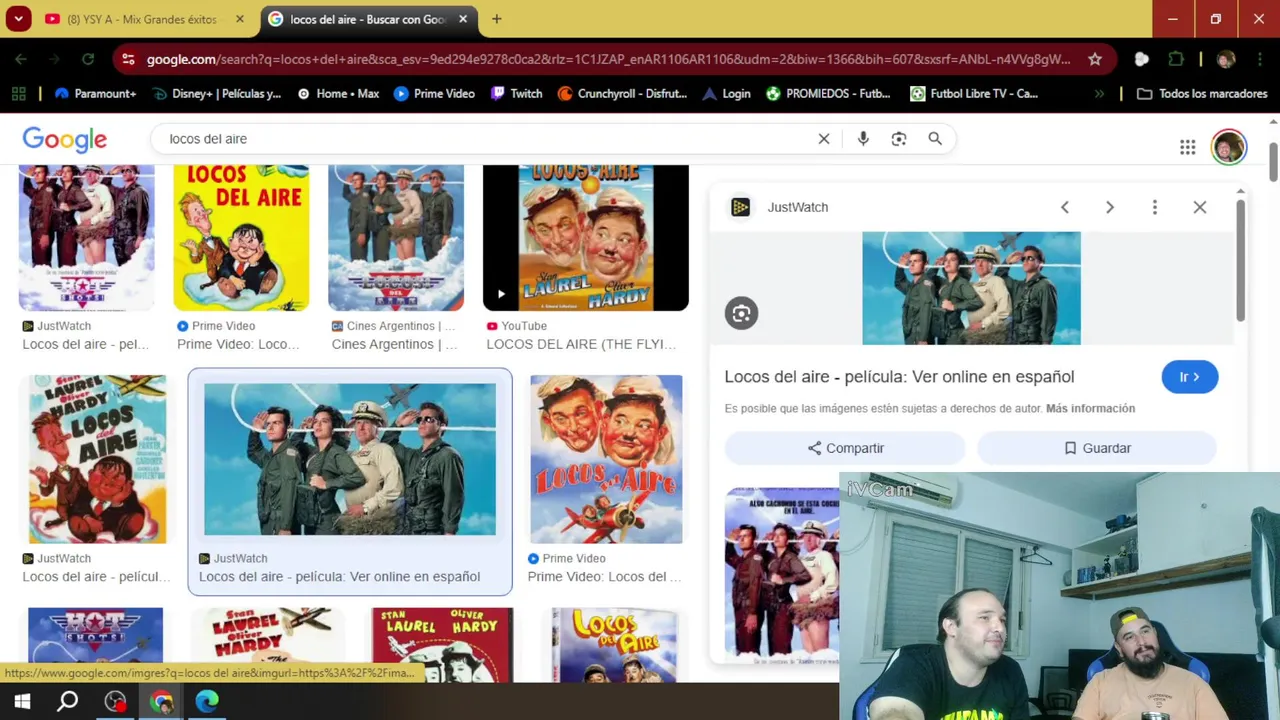Clear the search query with the X
The image size is (1280, 720).
(x=824, y=139)
